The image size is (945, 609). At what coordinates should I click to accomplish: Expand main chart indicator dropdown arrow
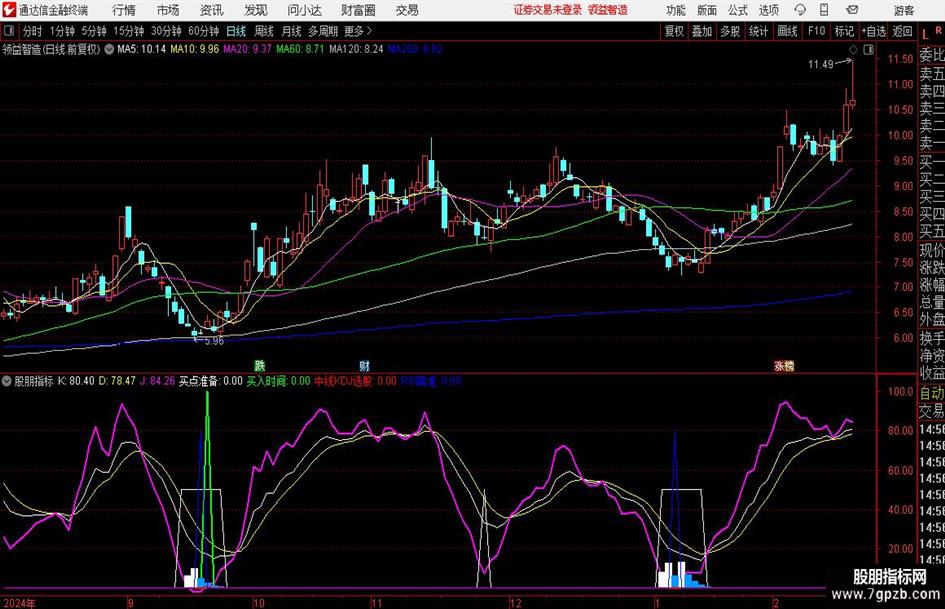point(109,49)
